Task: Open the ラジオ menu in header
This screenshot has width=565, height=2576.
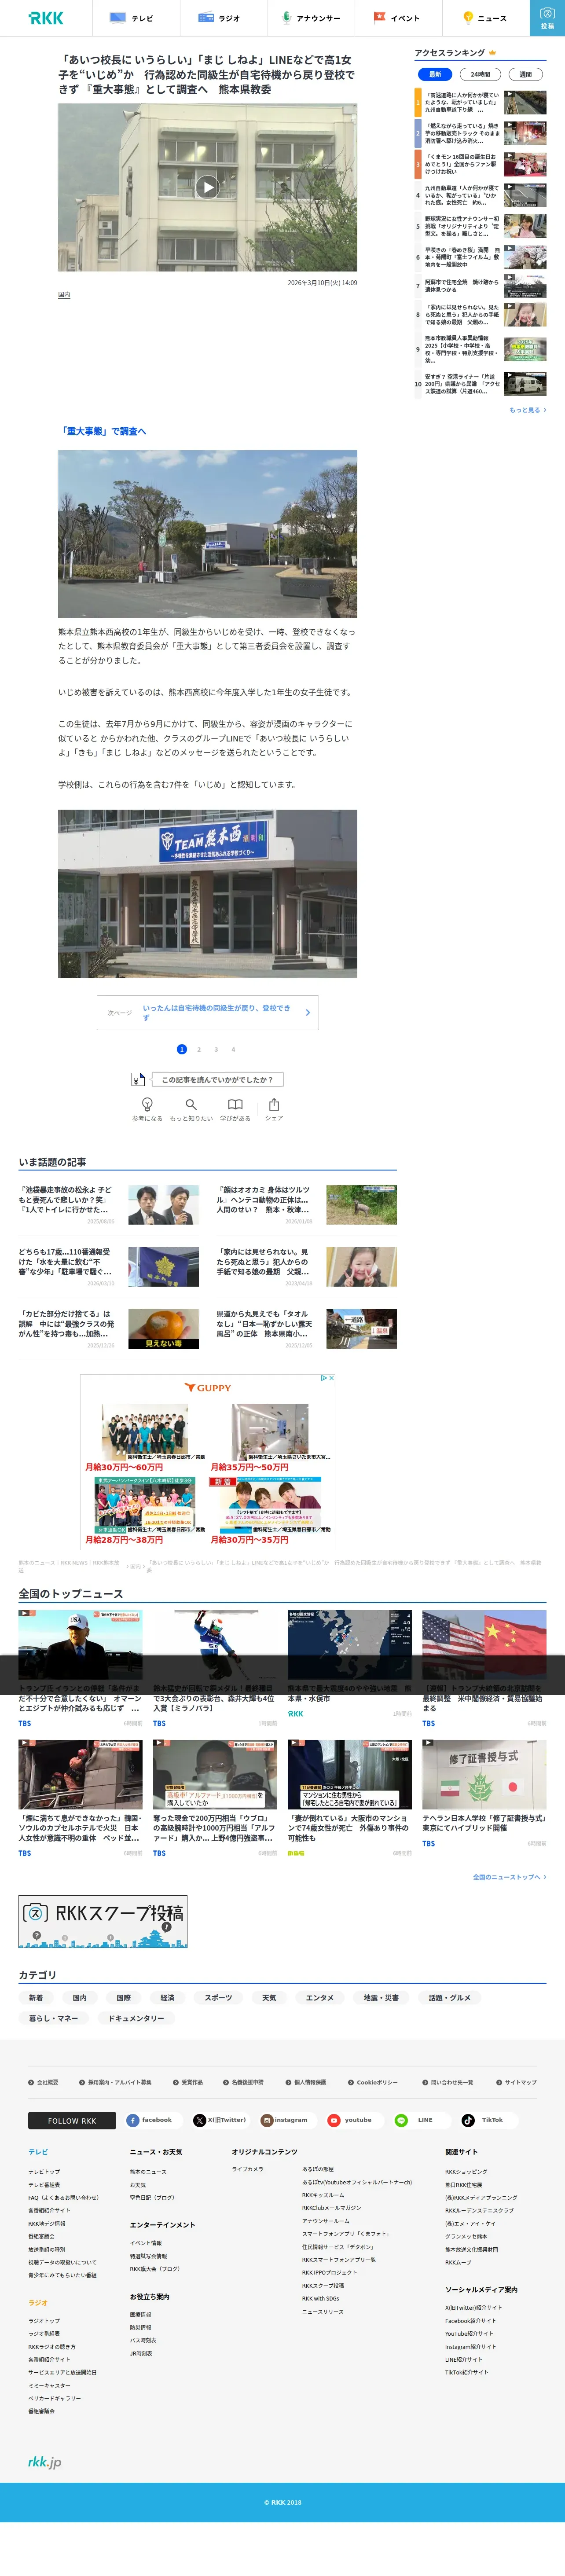Action: (x=223, y=18)
